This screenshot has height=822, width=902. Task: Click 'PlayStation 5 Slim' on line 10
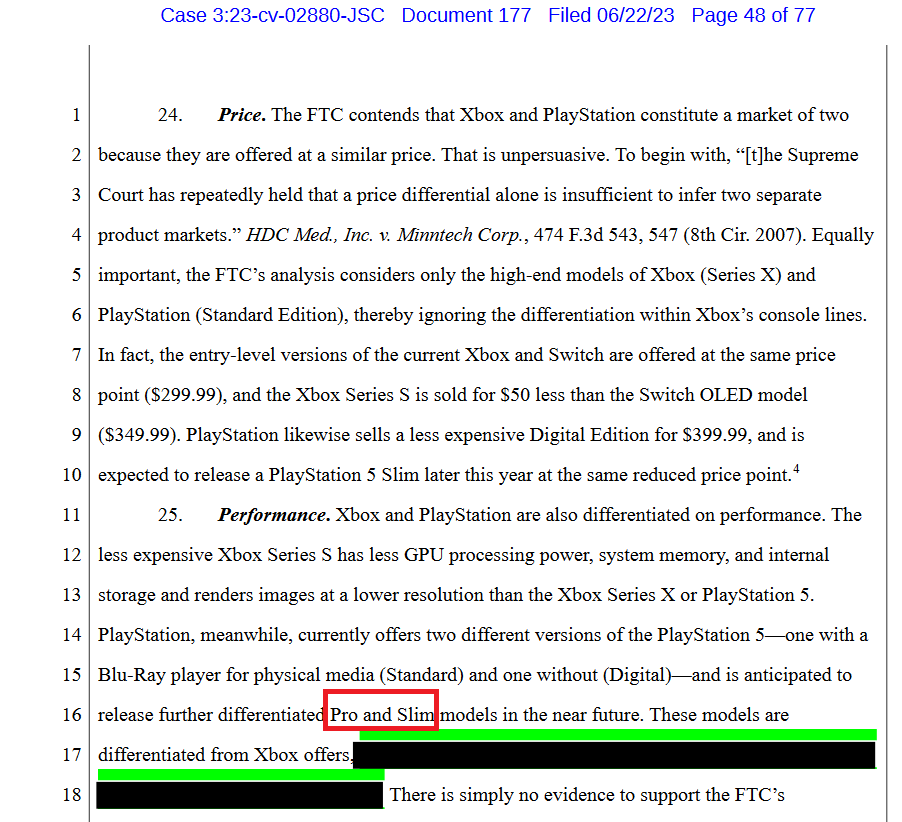[344, 475]
